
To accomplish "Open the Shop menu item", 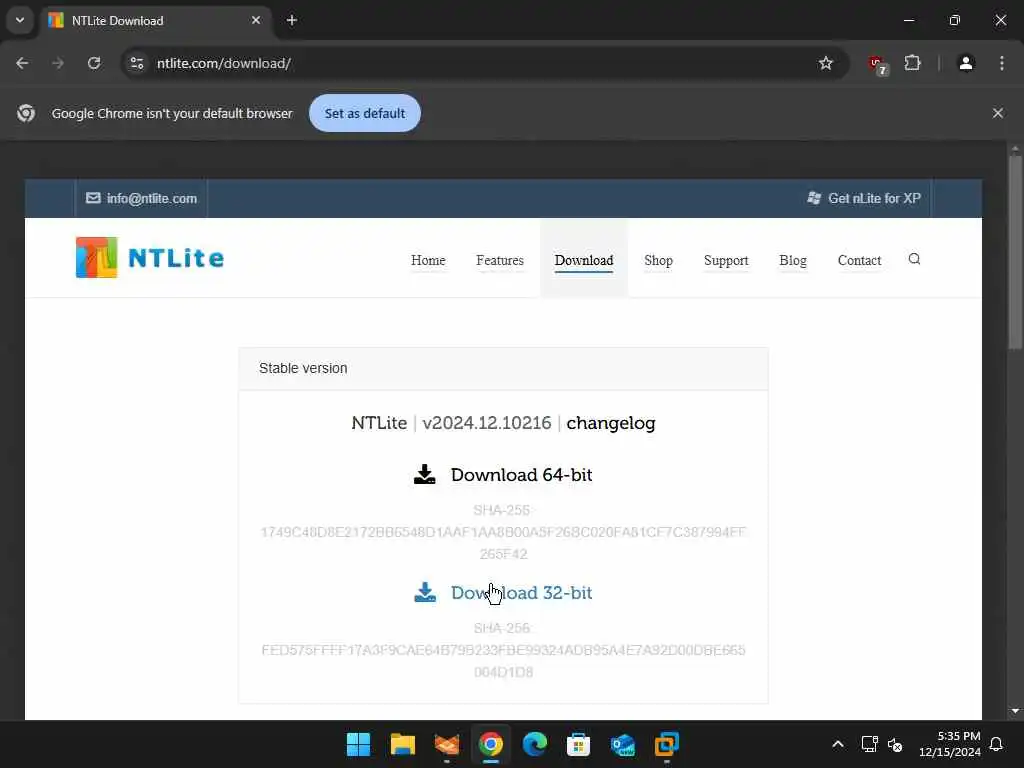I will [x=658, y=260].
